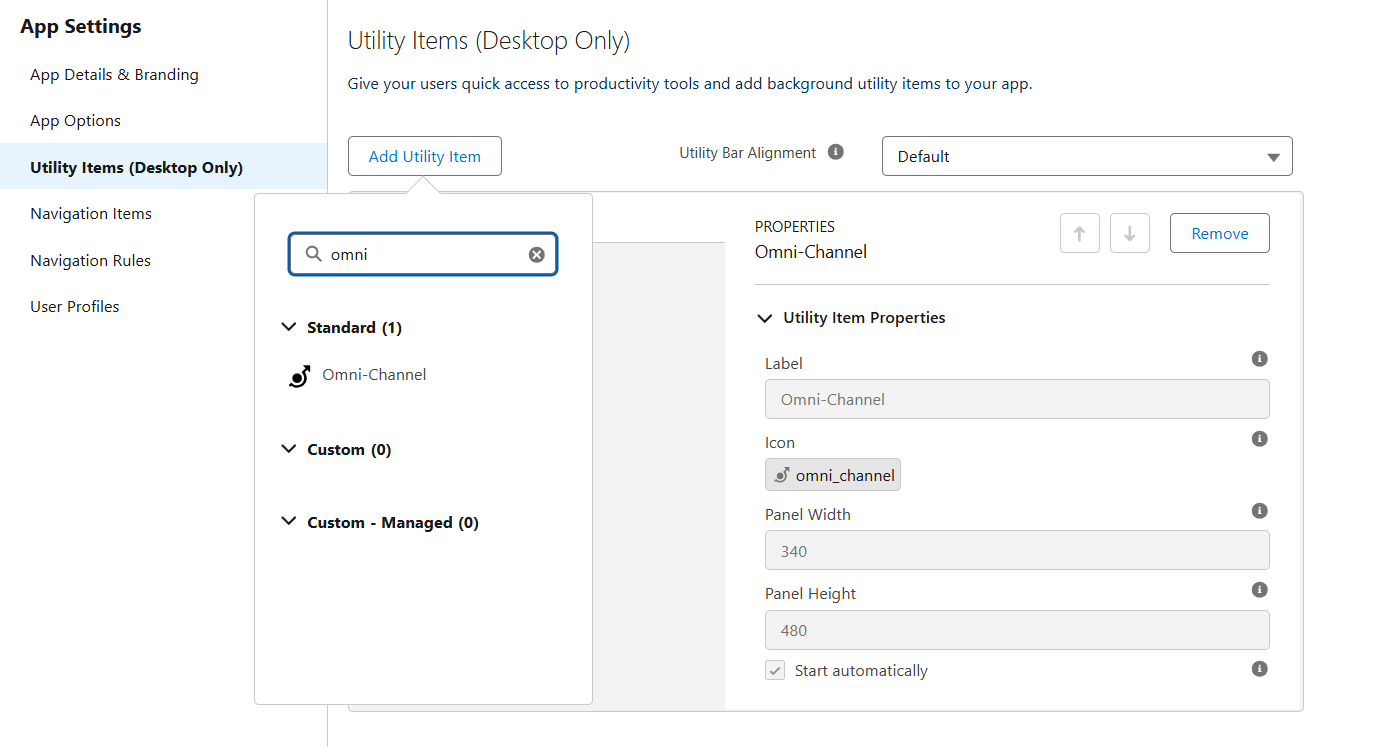Viewport: 1395px width, 747px height.
Task: Choose Omni-Channel from the Standard results
Action: (374, 375)
